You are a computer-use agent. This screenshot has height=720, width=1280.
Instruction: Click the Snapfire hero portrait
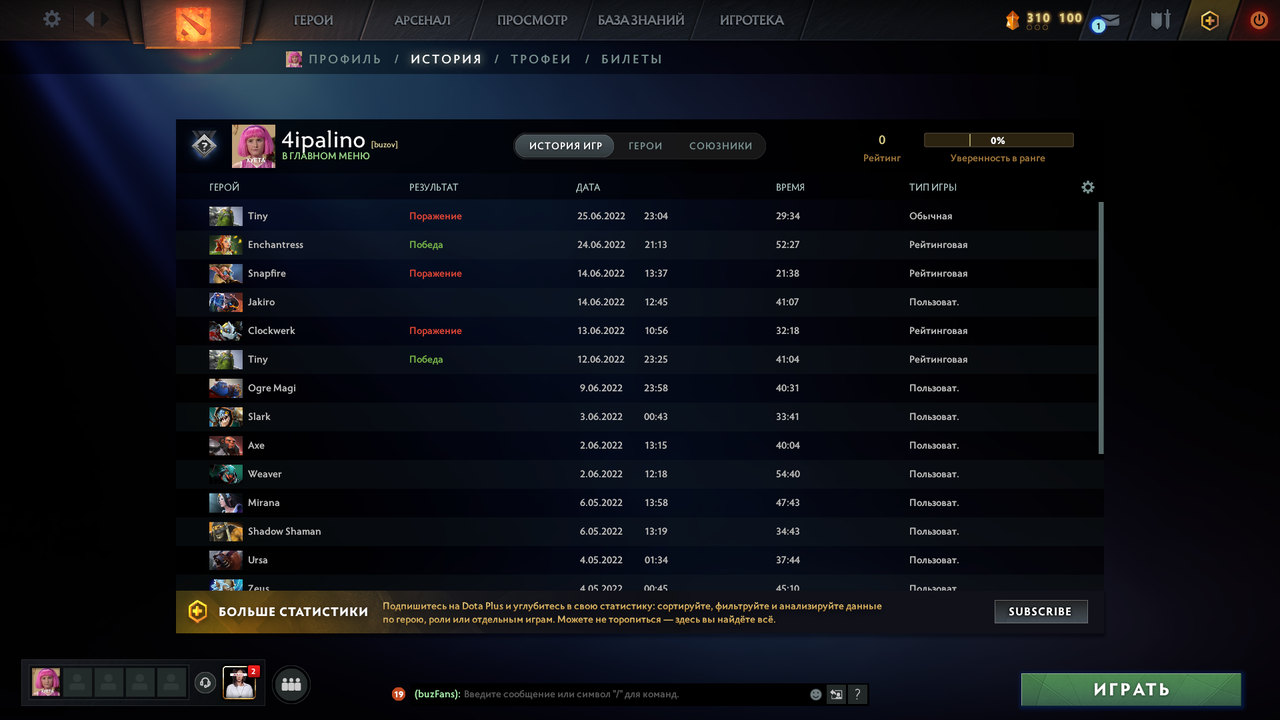tap(226, 273)
